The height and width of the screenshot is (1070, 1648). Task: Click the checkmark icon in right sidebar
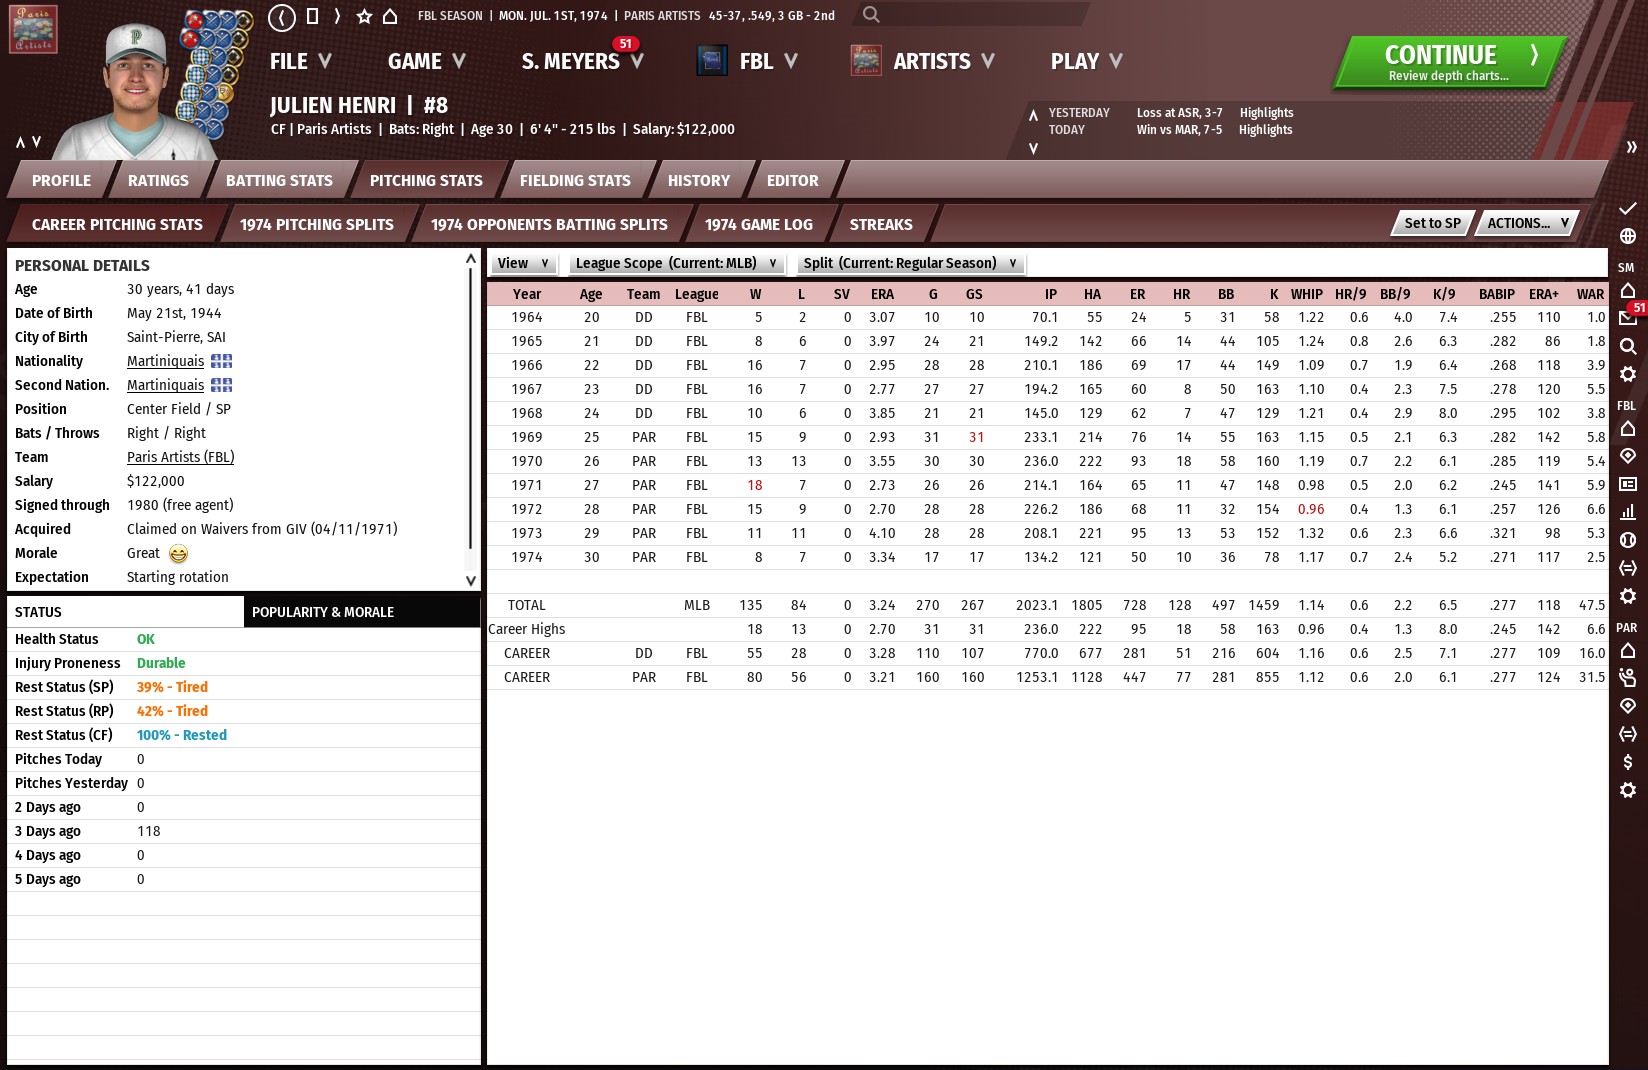pos(1627,208)
